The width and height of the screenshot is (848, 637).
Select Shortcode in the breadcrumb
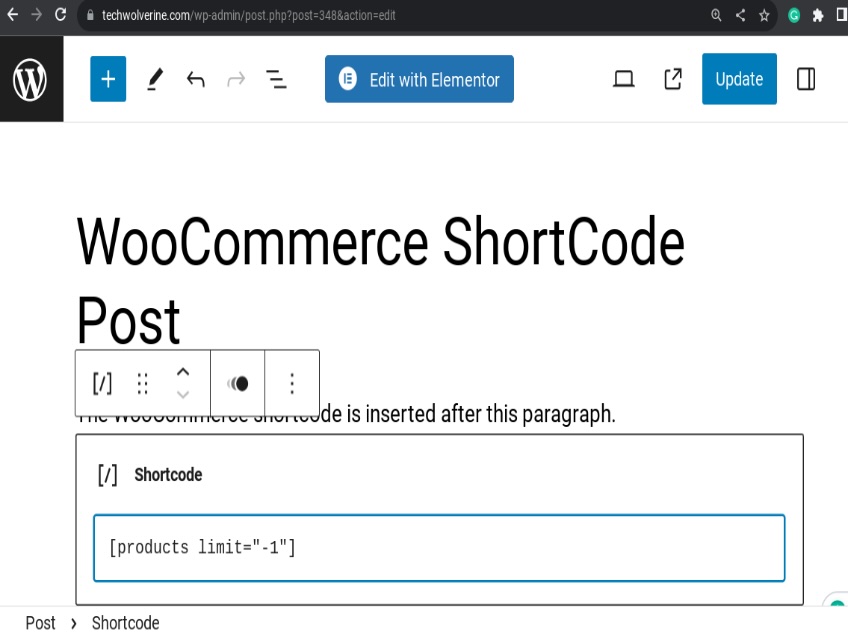click(x=125, y=623)
